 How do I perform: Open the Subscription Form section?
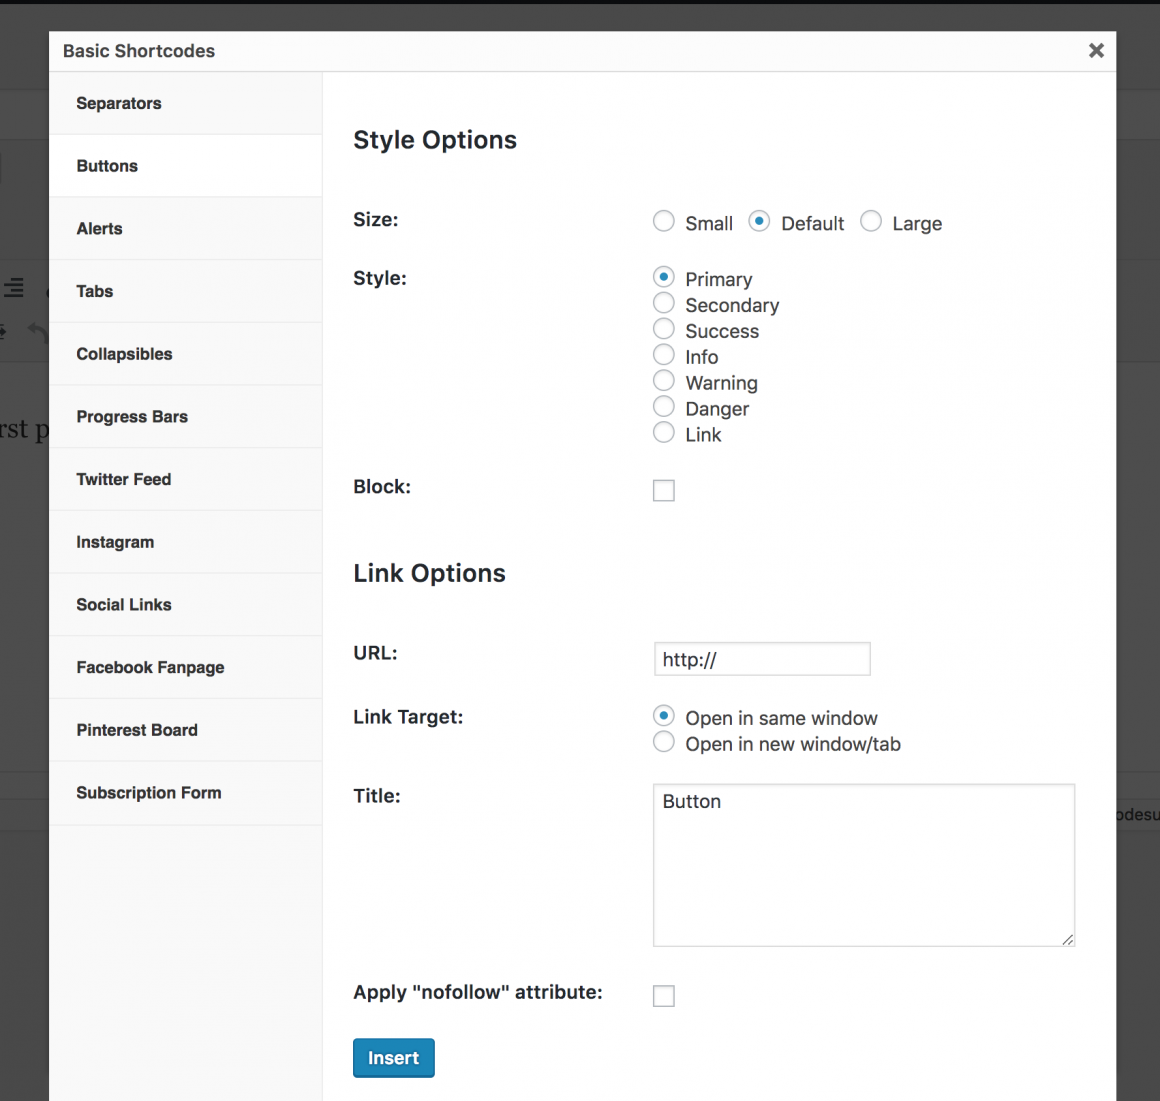pyautogui.click(x=148, y=792)
